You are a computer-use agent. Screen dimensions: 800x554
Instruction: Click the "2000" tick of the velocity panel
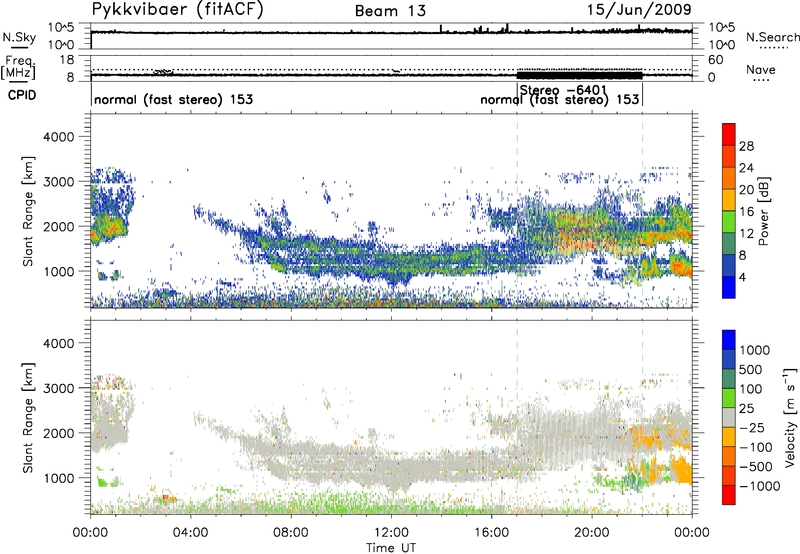coord(58,433)
